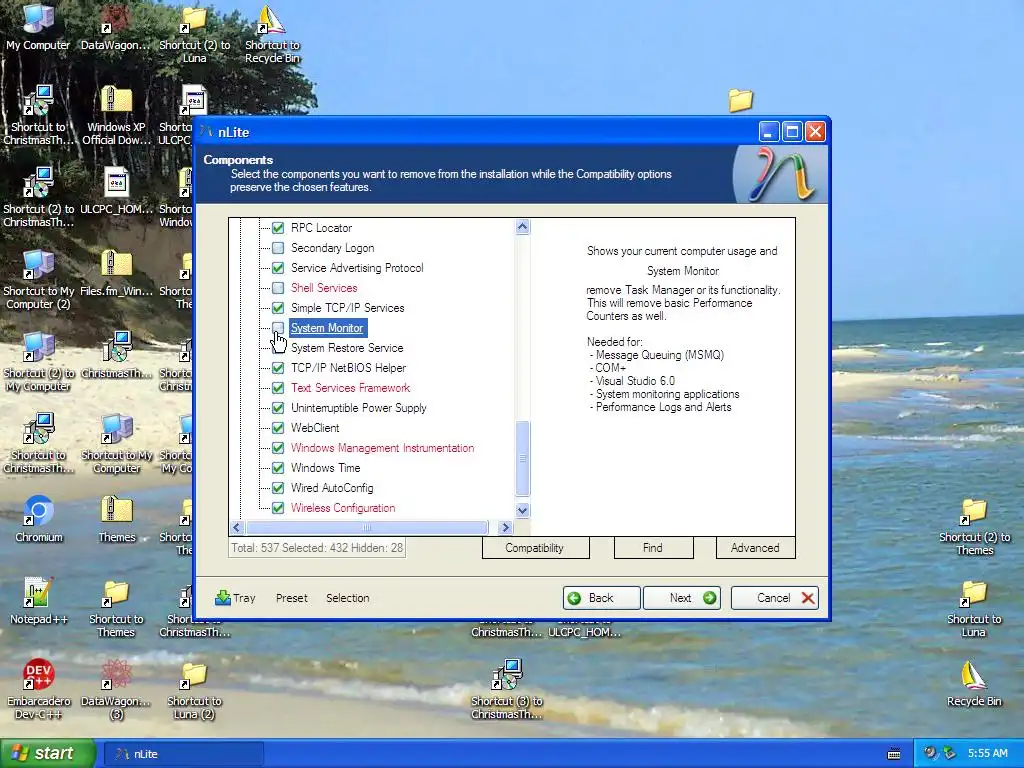This screenshot has height=768, width=1024.
Task: Open Shortcut to Recycle Bin sailboat icon
Action: (272, 33)
